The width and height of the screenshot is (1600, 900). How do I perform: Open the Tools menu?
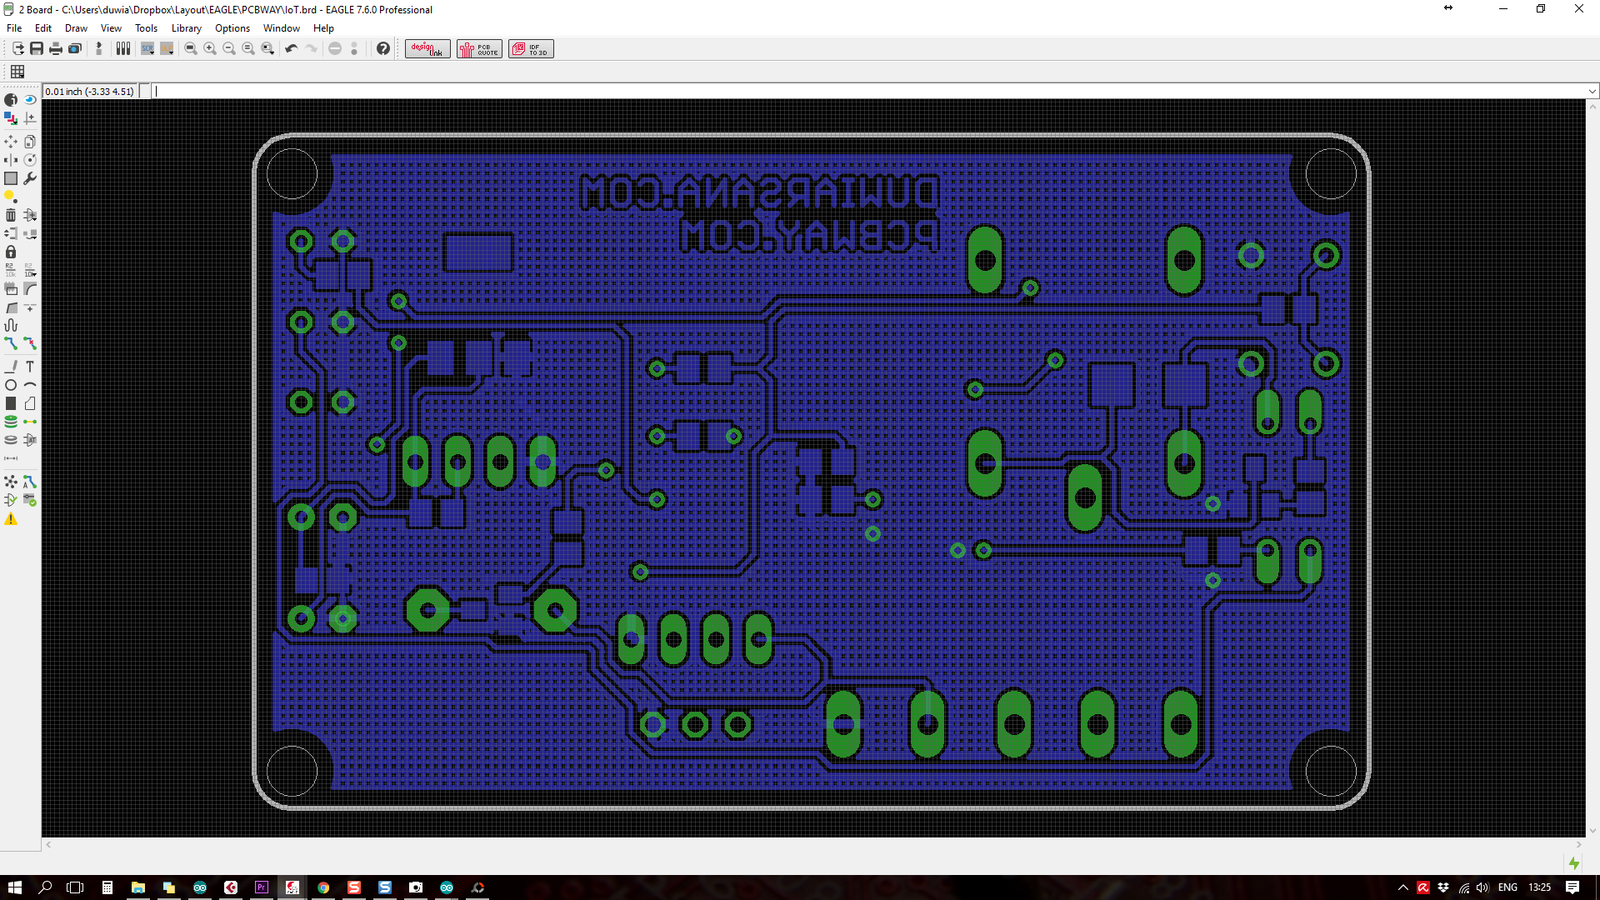point(146,28)
